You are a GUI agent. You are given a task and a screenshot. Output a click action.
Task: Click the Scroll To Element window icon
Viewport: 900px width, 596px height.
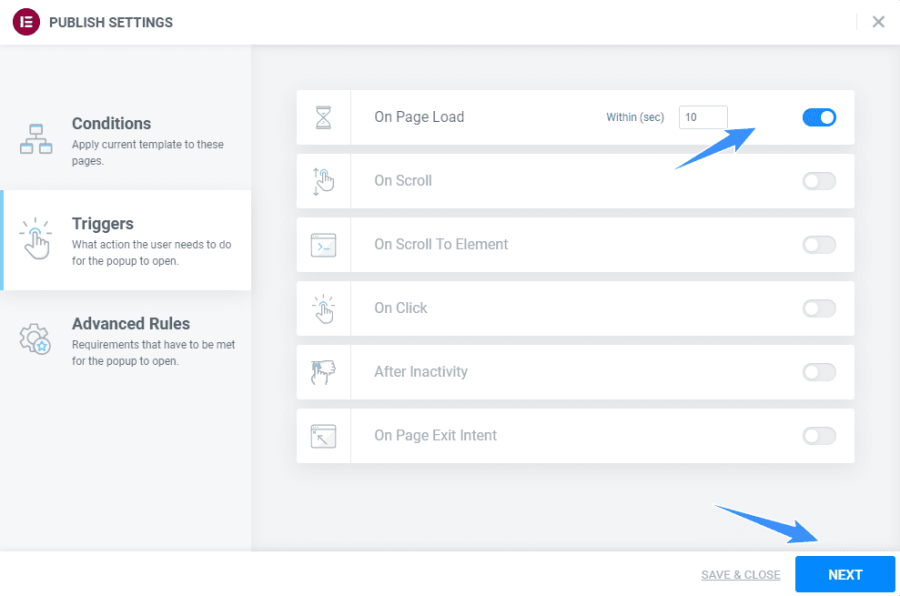pos(324,245)
